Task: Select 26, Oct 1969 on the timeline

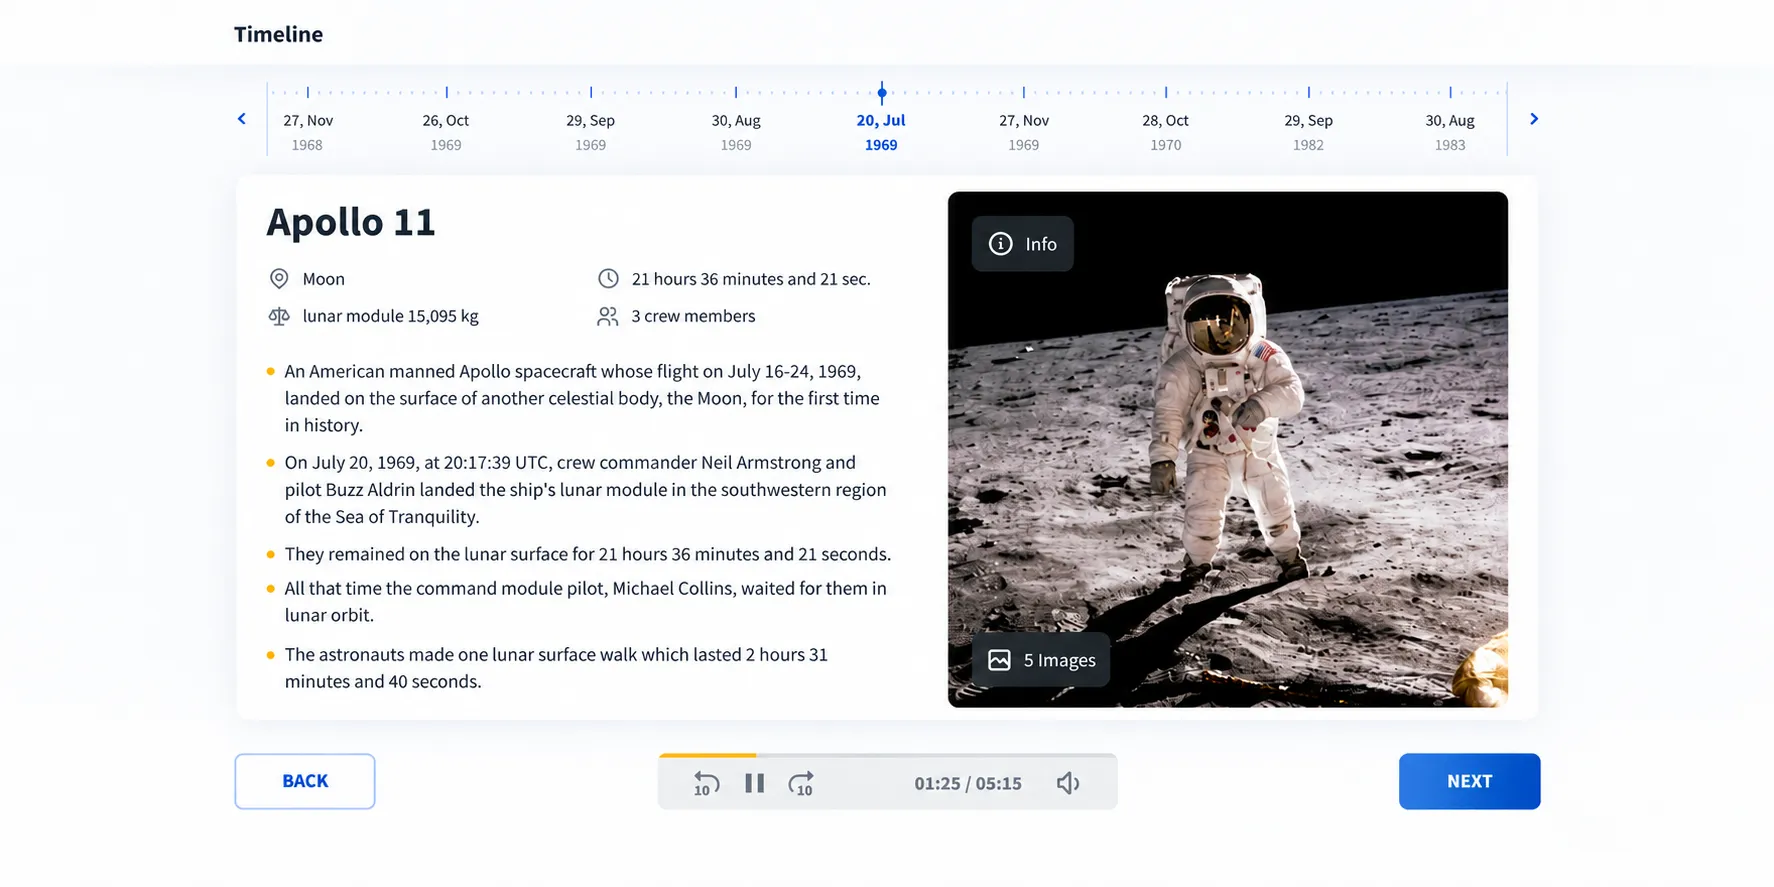Action: click(446, 132)
